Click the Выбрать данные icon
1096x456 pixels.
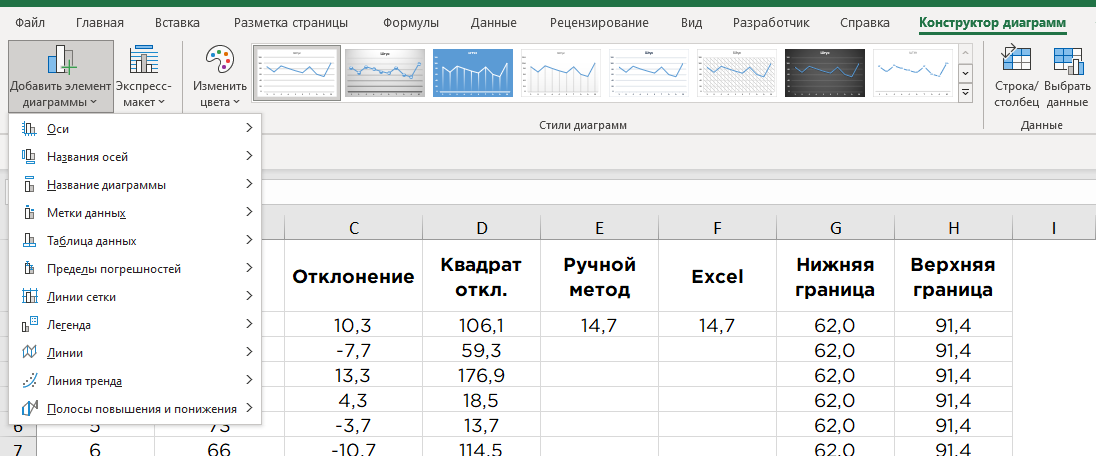click(1067, 59)
